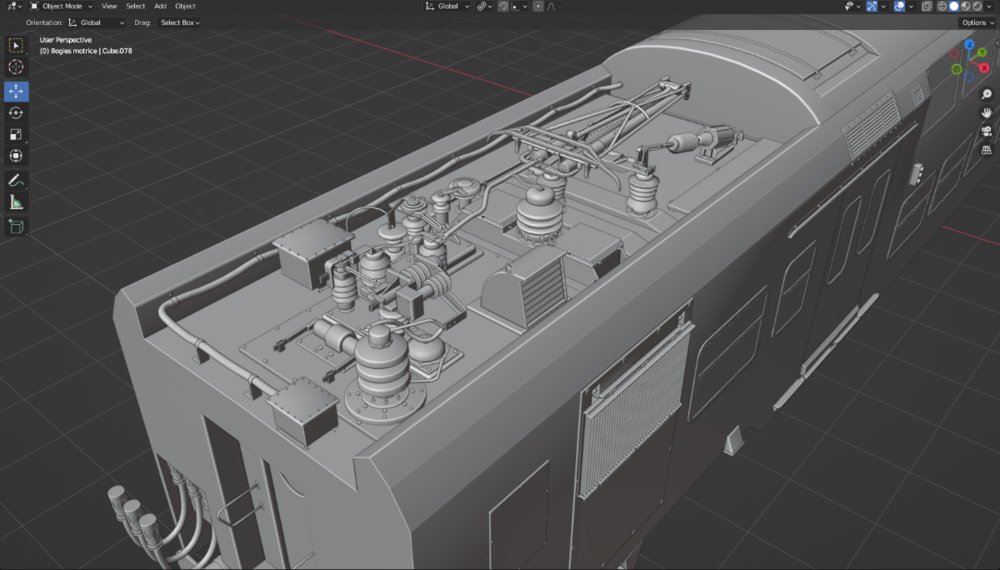Switch perspective/orthographic with grid icon
This screenshot has width=1000, height=570.
987,150
